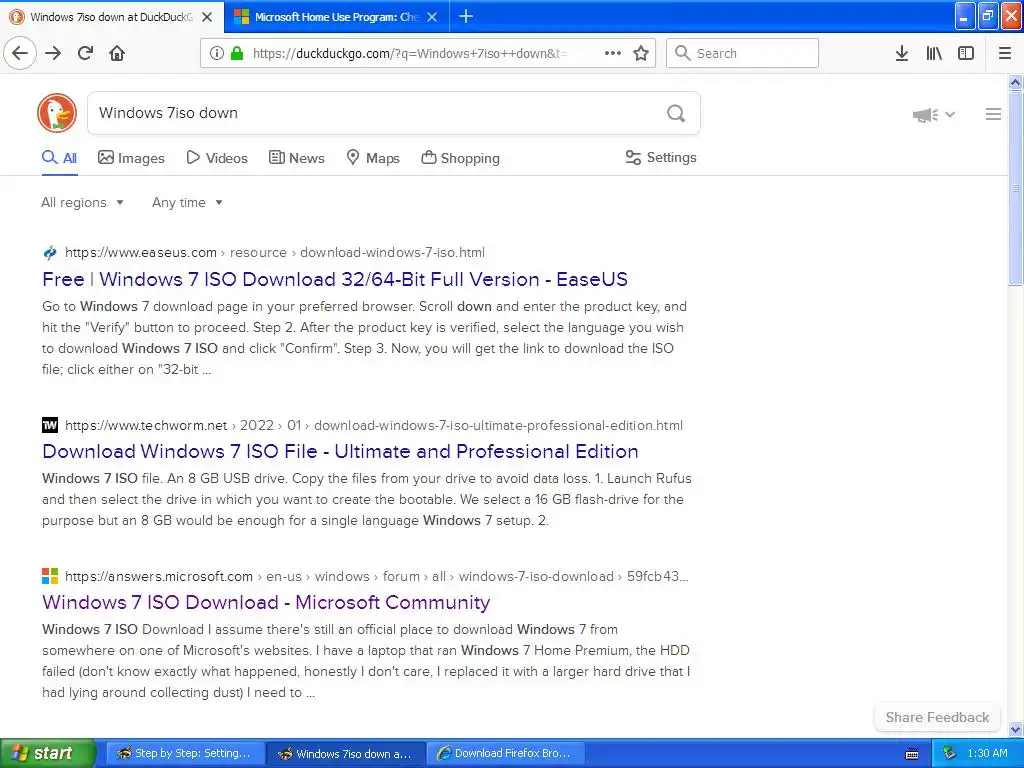Image resolution: width=1024 pixels, height=768 pixels.
Task: Switch to News results
Action: point(296,158)
